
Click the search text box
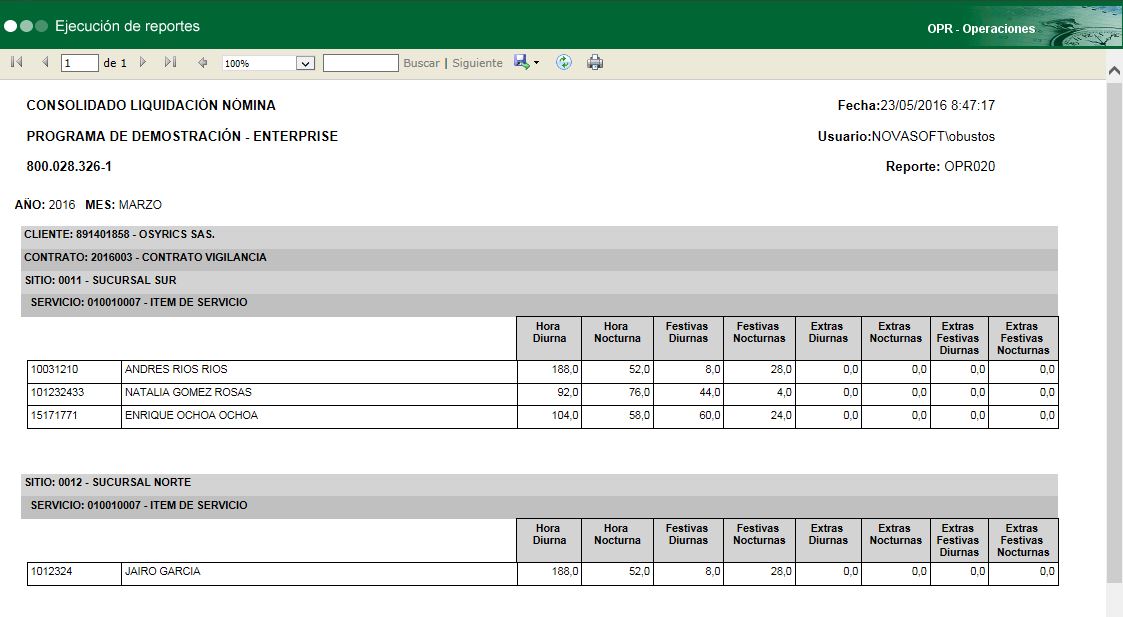360,63
